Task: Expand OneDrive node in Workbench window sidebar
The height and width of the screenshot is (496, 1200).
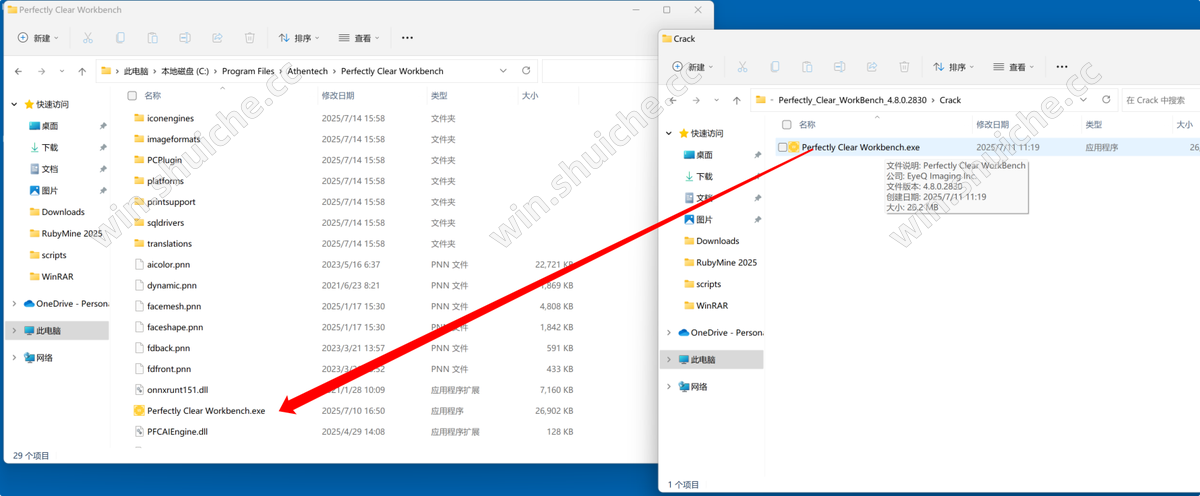Action: pos(14,303)
